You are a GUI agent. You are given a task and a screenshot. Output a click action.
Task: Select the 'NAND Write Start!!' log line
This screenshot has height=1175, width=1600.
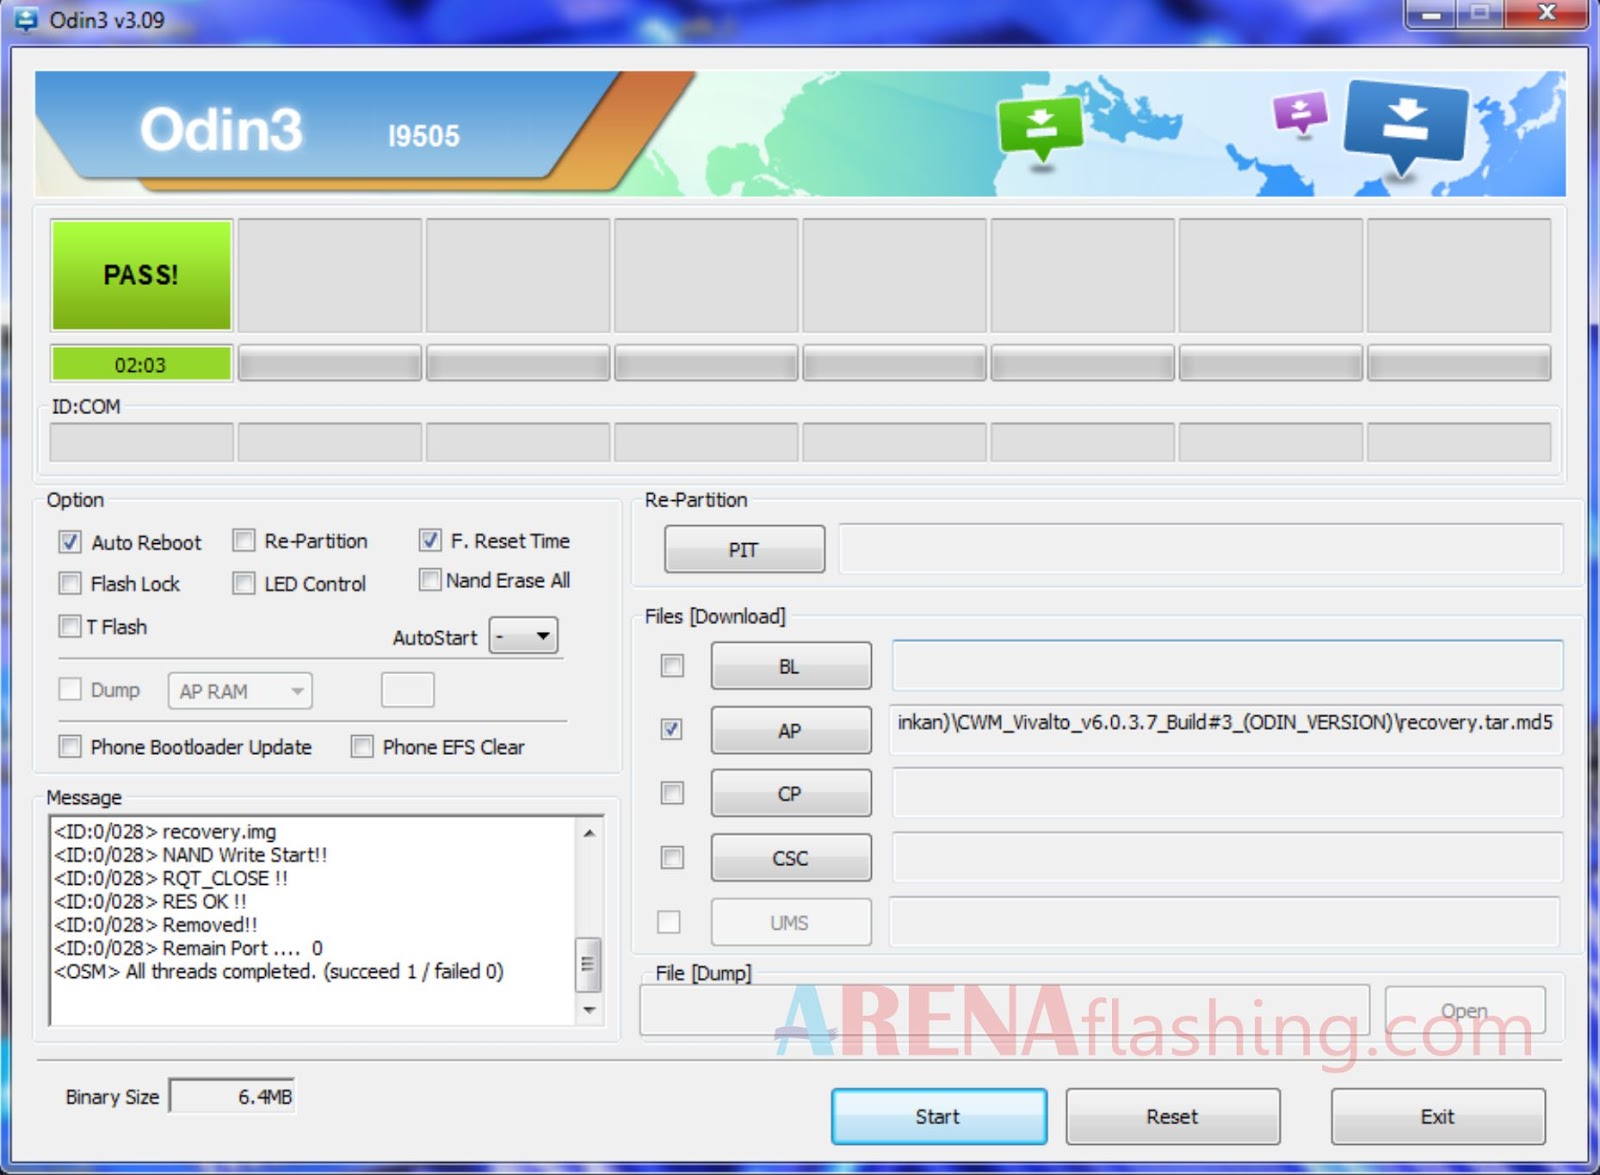click(x=191, y=855)
